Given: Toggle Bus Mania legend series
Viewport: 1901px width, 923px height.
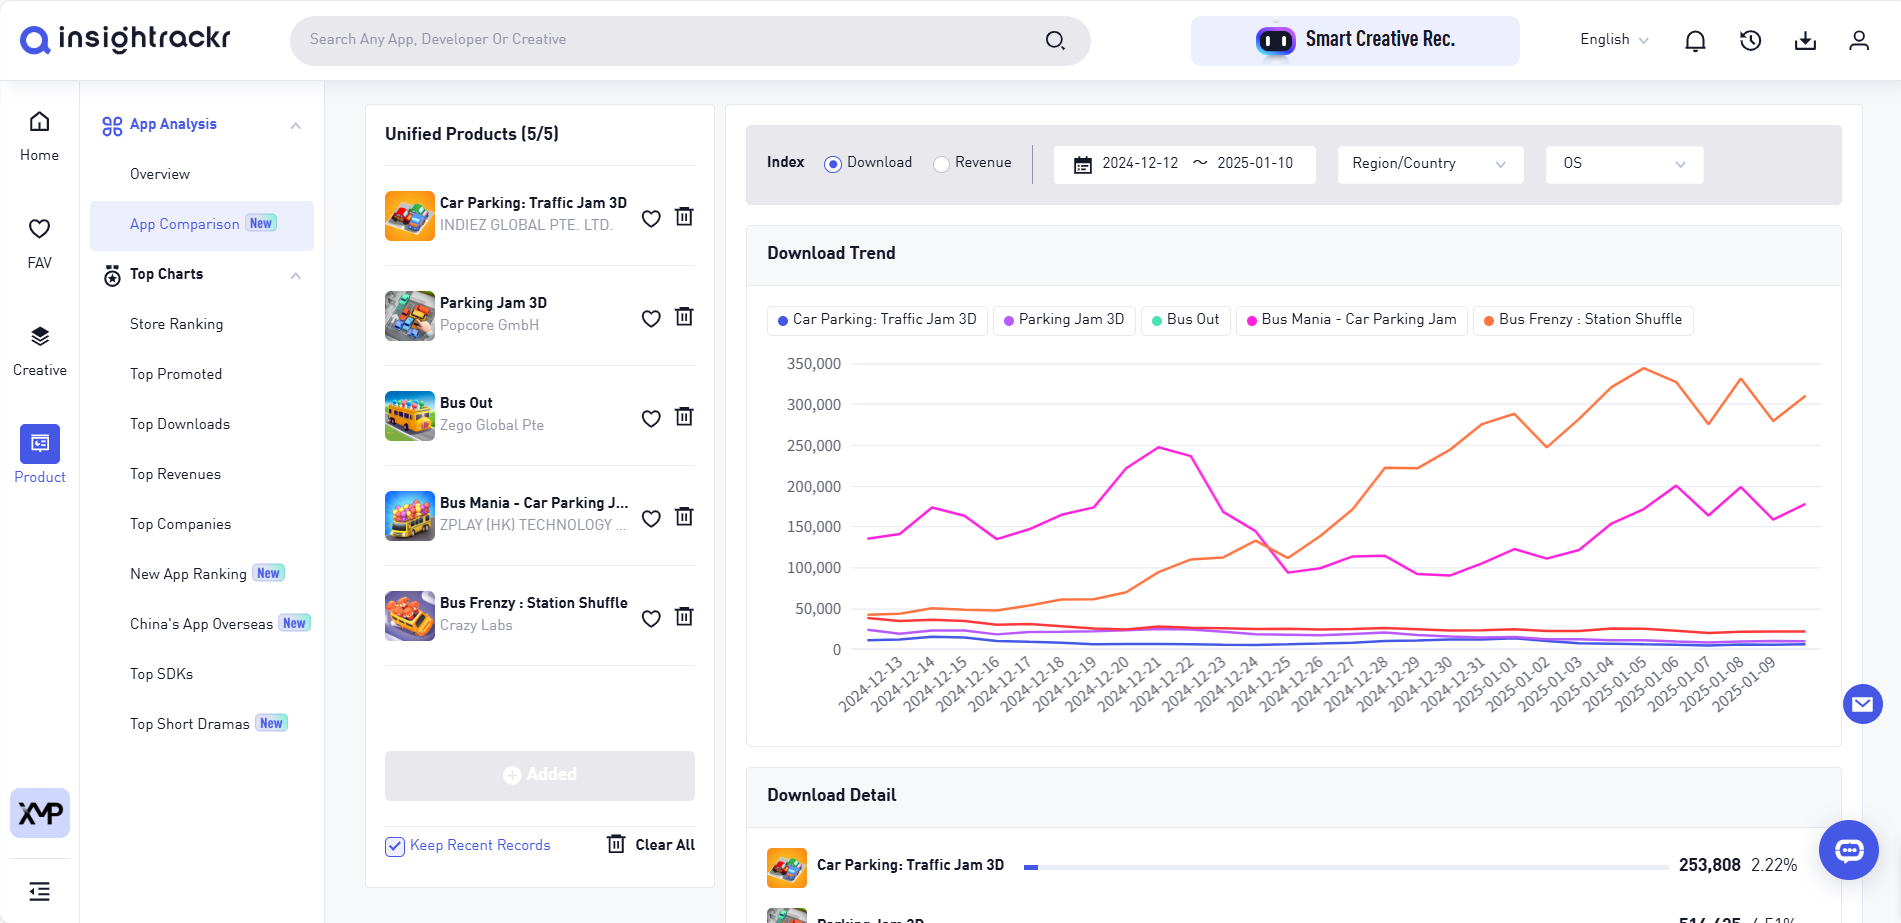Looking at the screenshot, I should 1352,320.
